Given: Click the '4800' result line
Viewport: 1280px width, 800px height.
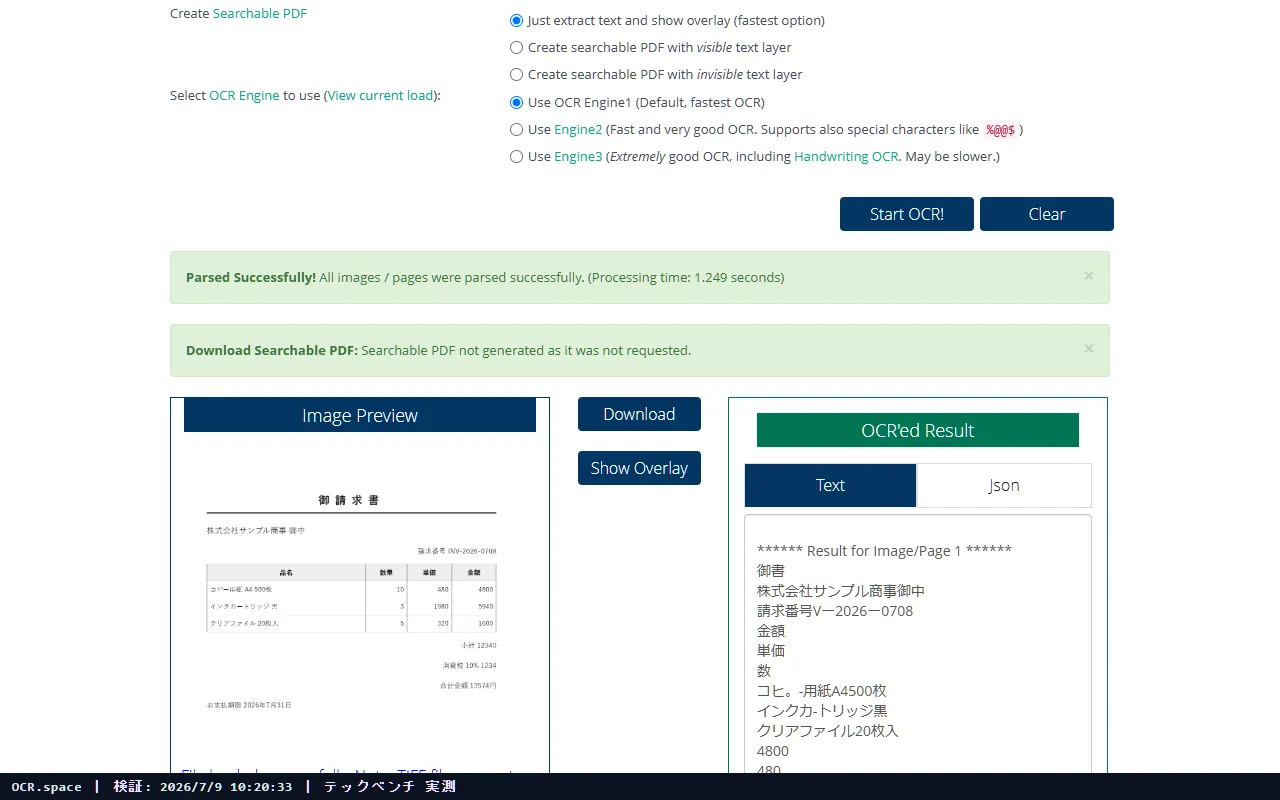Looking at the screenshot, I should click(x=773, y=751).
